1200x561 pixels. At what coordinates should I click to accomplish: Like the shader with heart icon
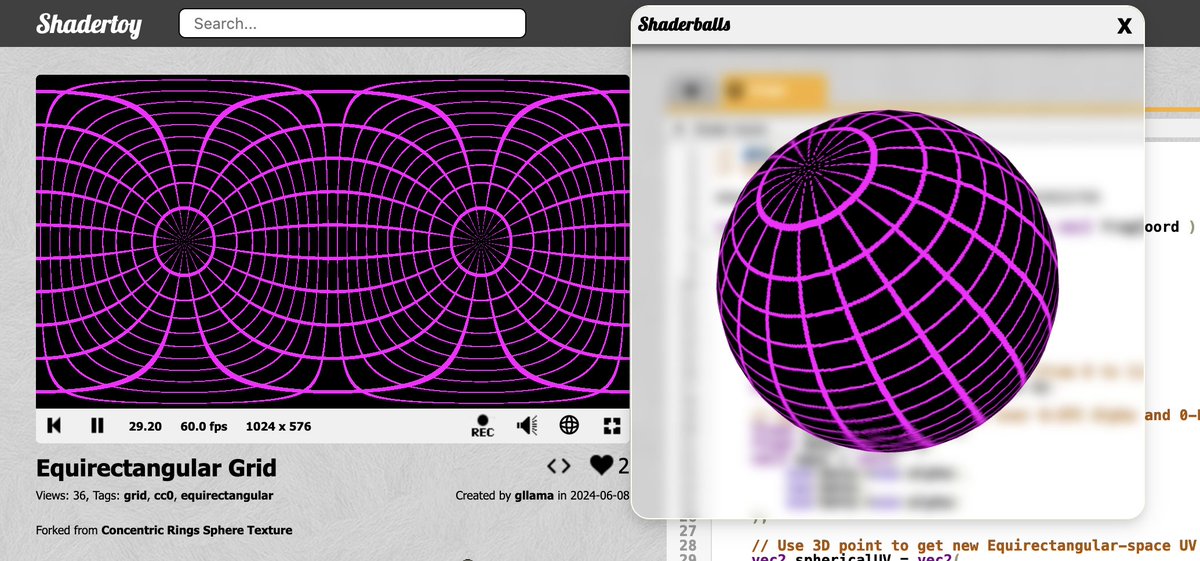(x=601, y=465)
